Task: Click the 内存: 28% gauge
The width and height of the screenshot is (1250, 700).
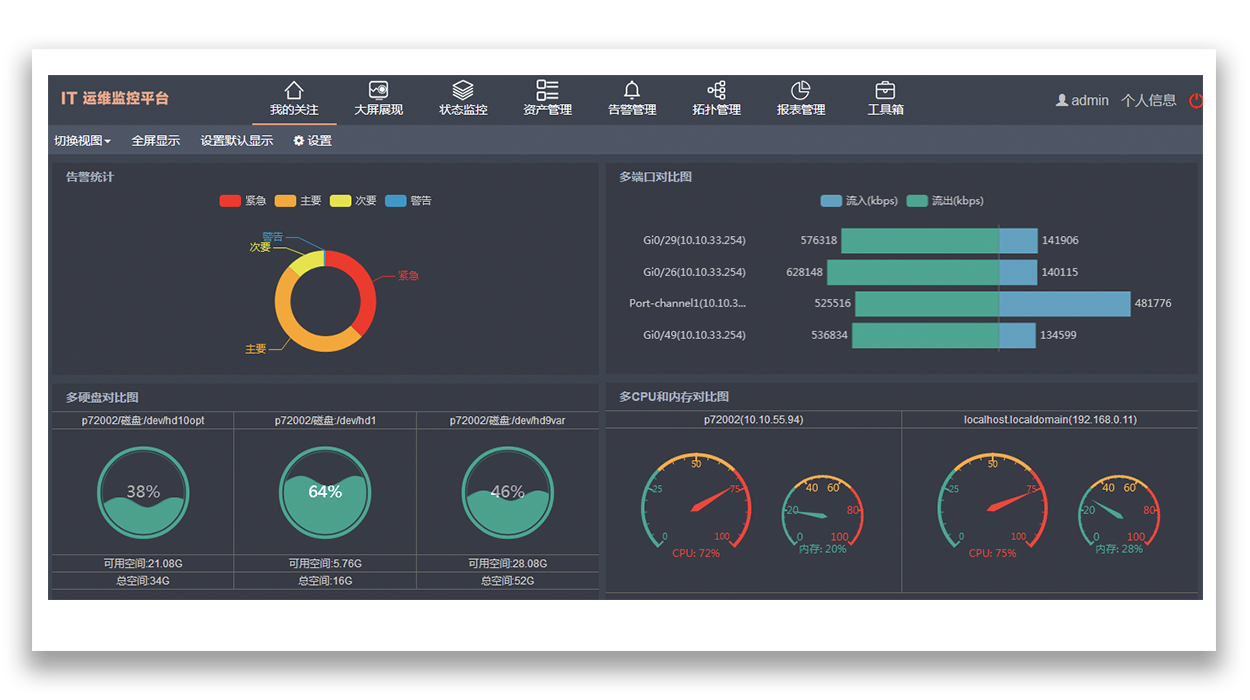Action: pos(1118,516)
